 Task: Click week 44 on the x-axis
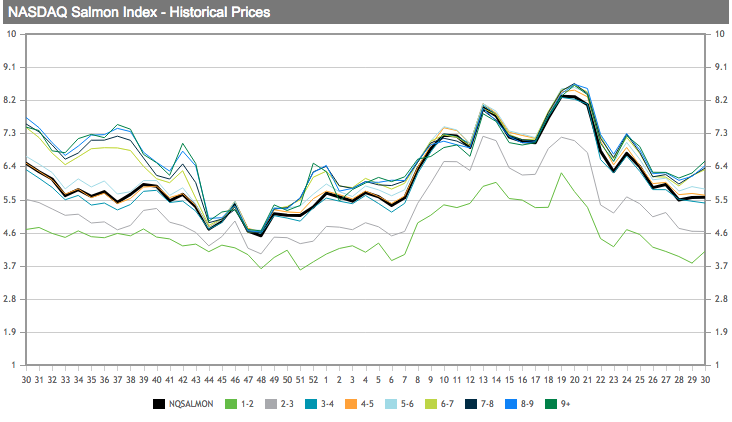pyautogui.click(x=209, y=380)
